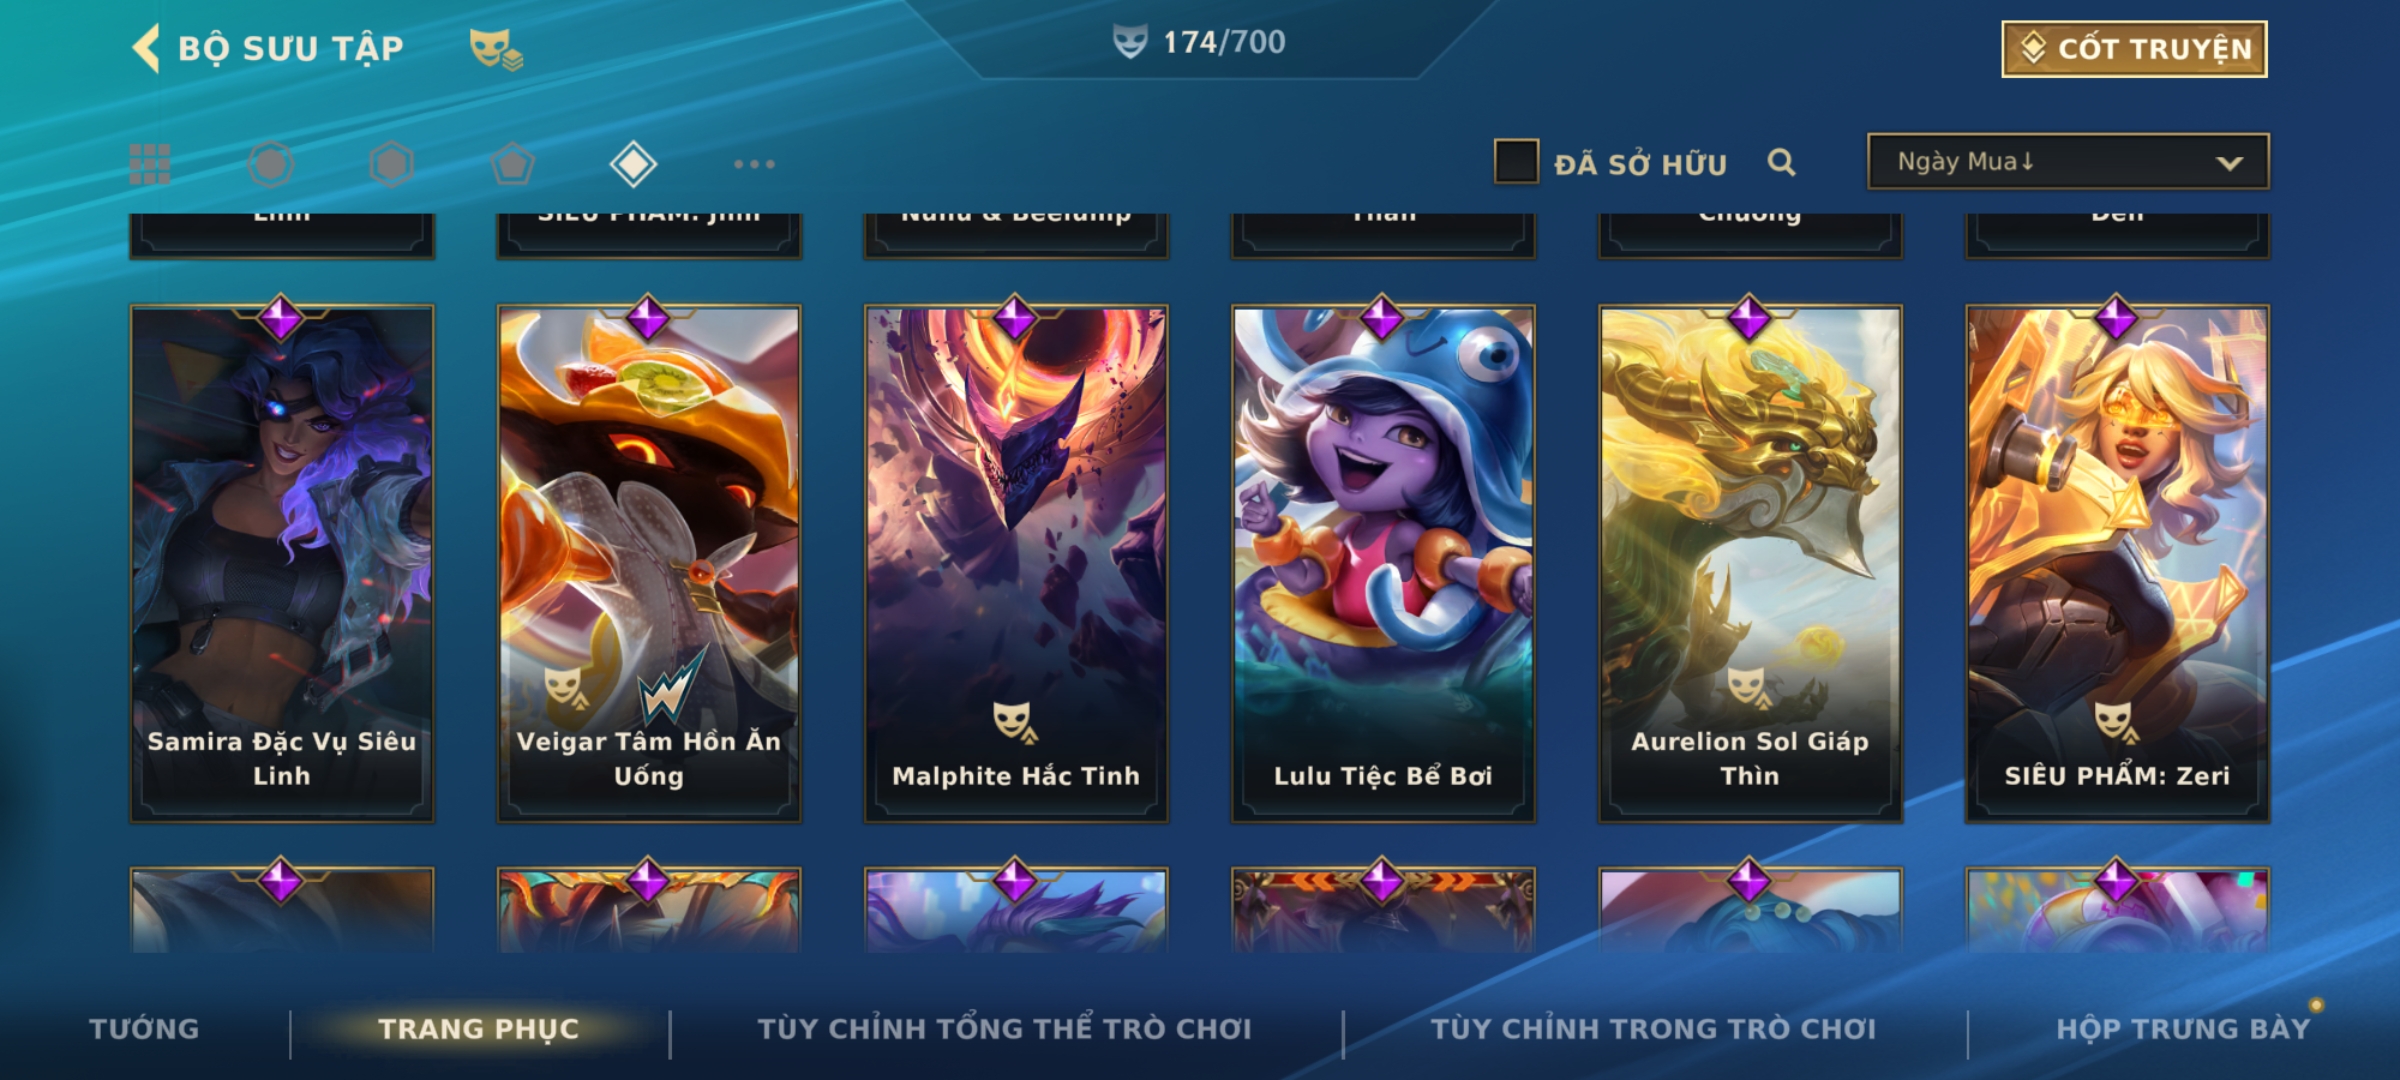Expand the Ngày Mua sort dropdown
Screen dimensions: 2400x1080
2068,161
